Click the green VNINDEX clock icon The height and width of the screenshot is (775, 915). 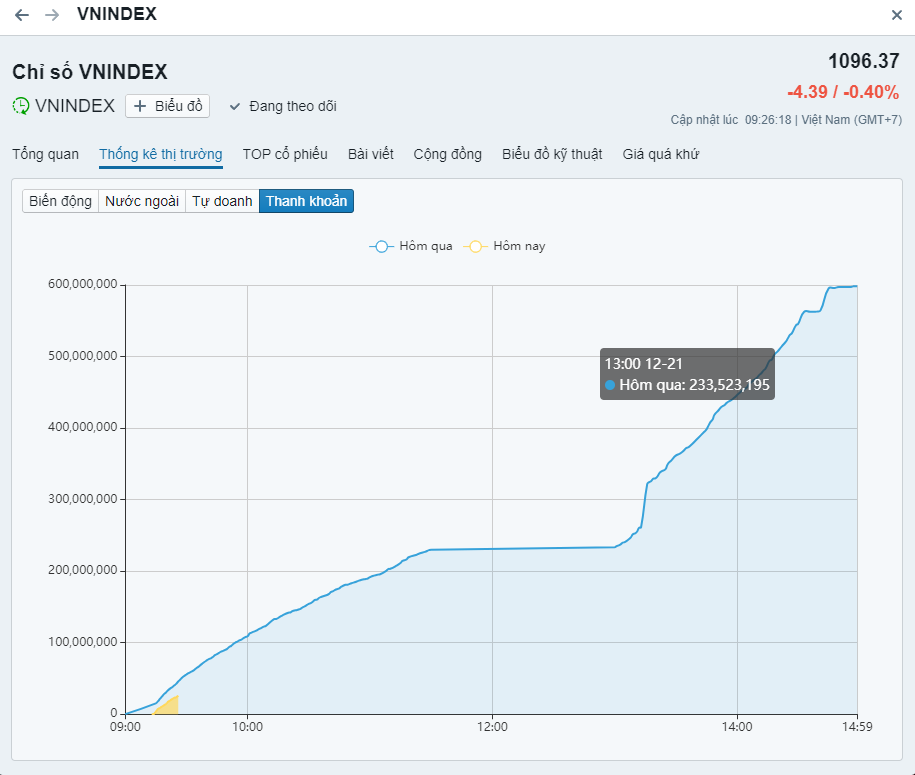pyautogui.click(x=21, y=105)
